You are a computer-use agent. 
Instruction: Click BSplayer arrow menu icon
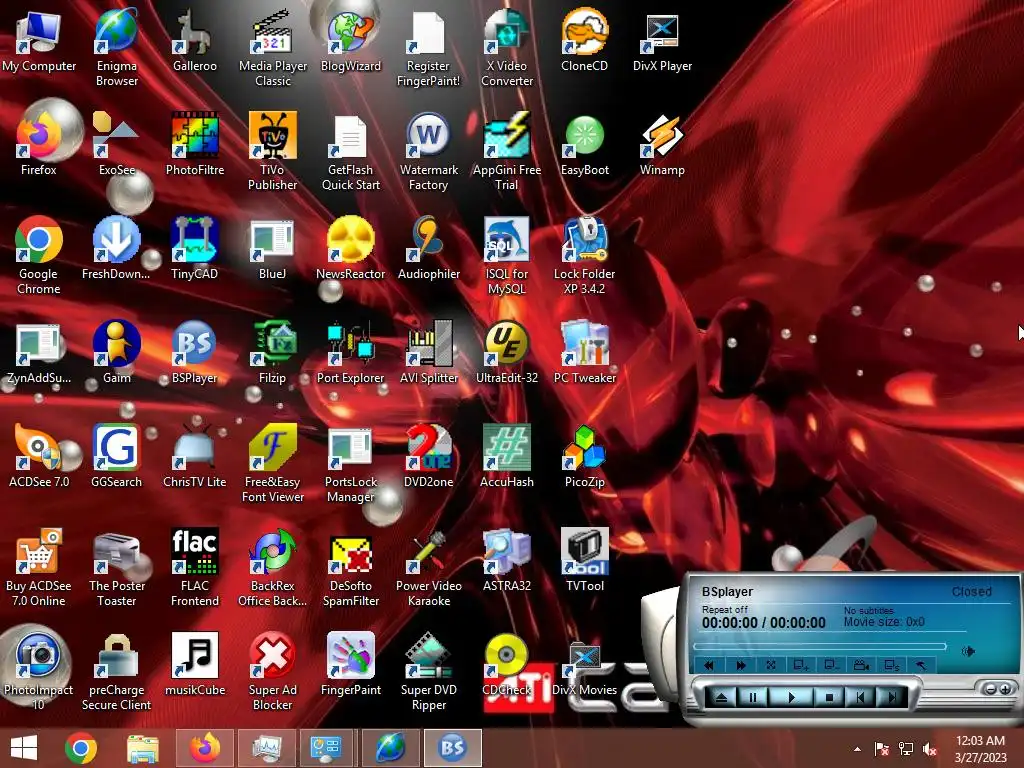921,665
